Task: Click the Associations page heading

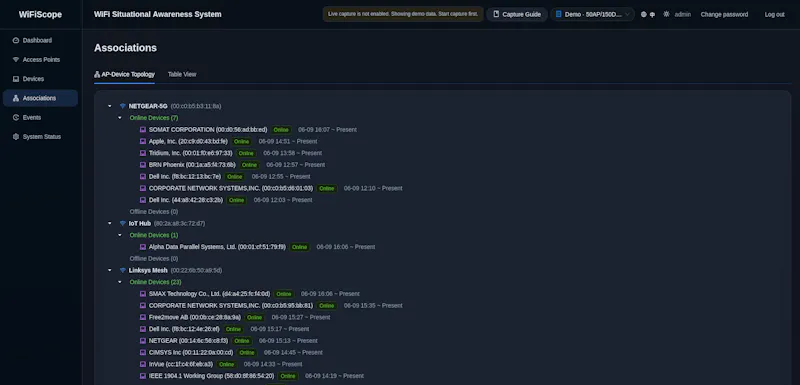Action: [126, 48]
